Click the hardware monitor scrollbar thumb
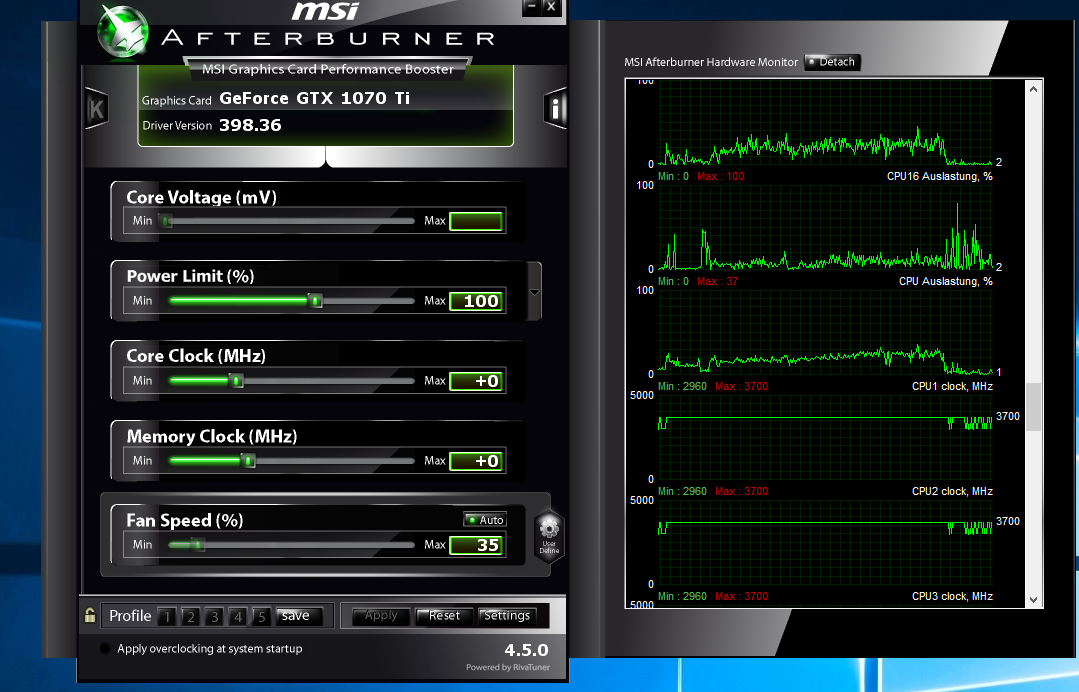 point(1033,407)
